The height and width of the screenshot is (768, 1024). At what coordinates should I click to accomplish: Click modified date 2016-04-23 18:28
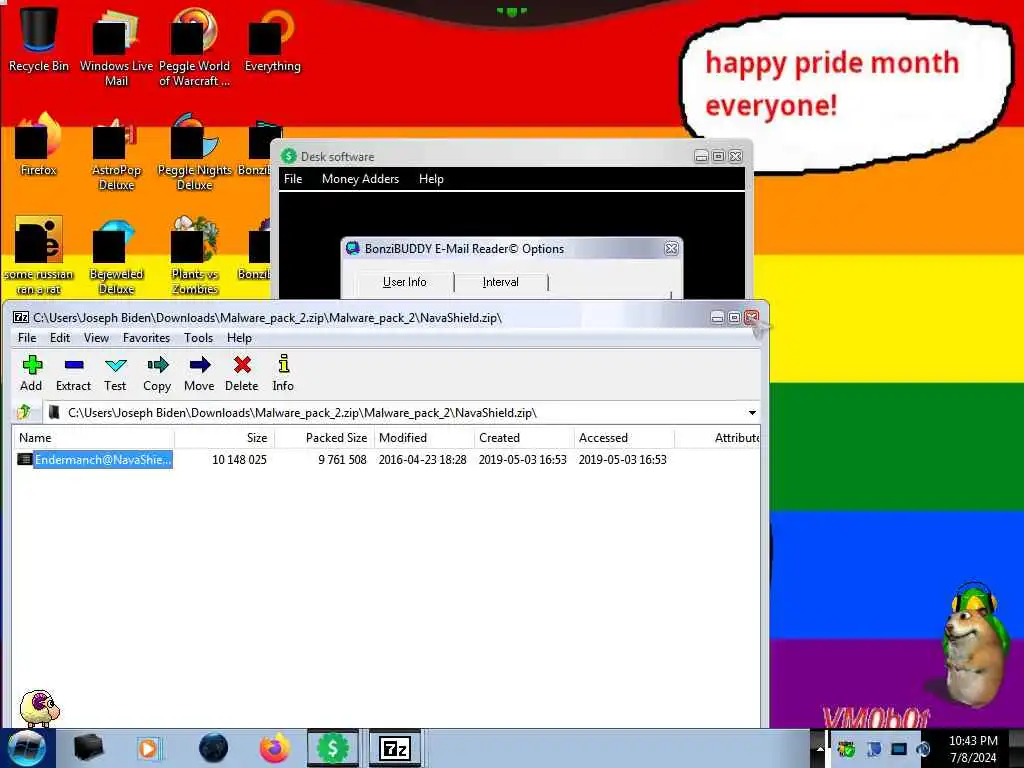[x=423, y=460]
